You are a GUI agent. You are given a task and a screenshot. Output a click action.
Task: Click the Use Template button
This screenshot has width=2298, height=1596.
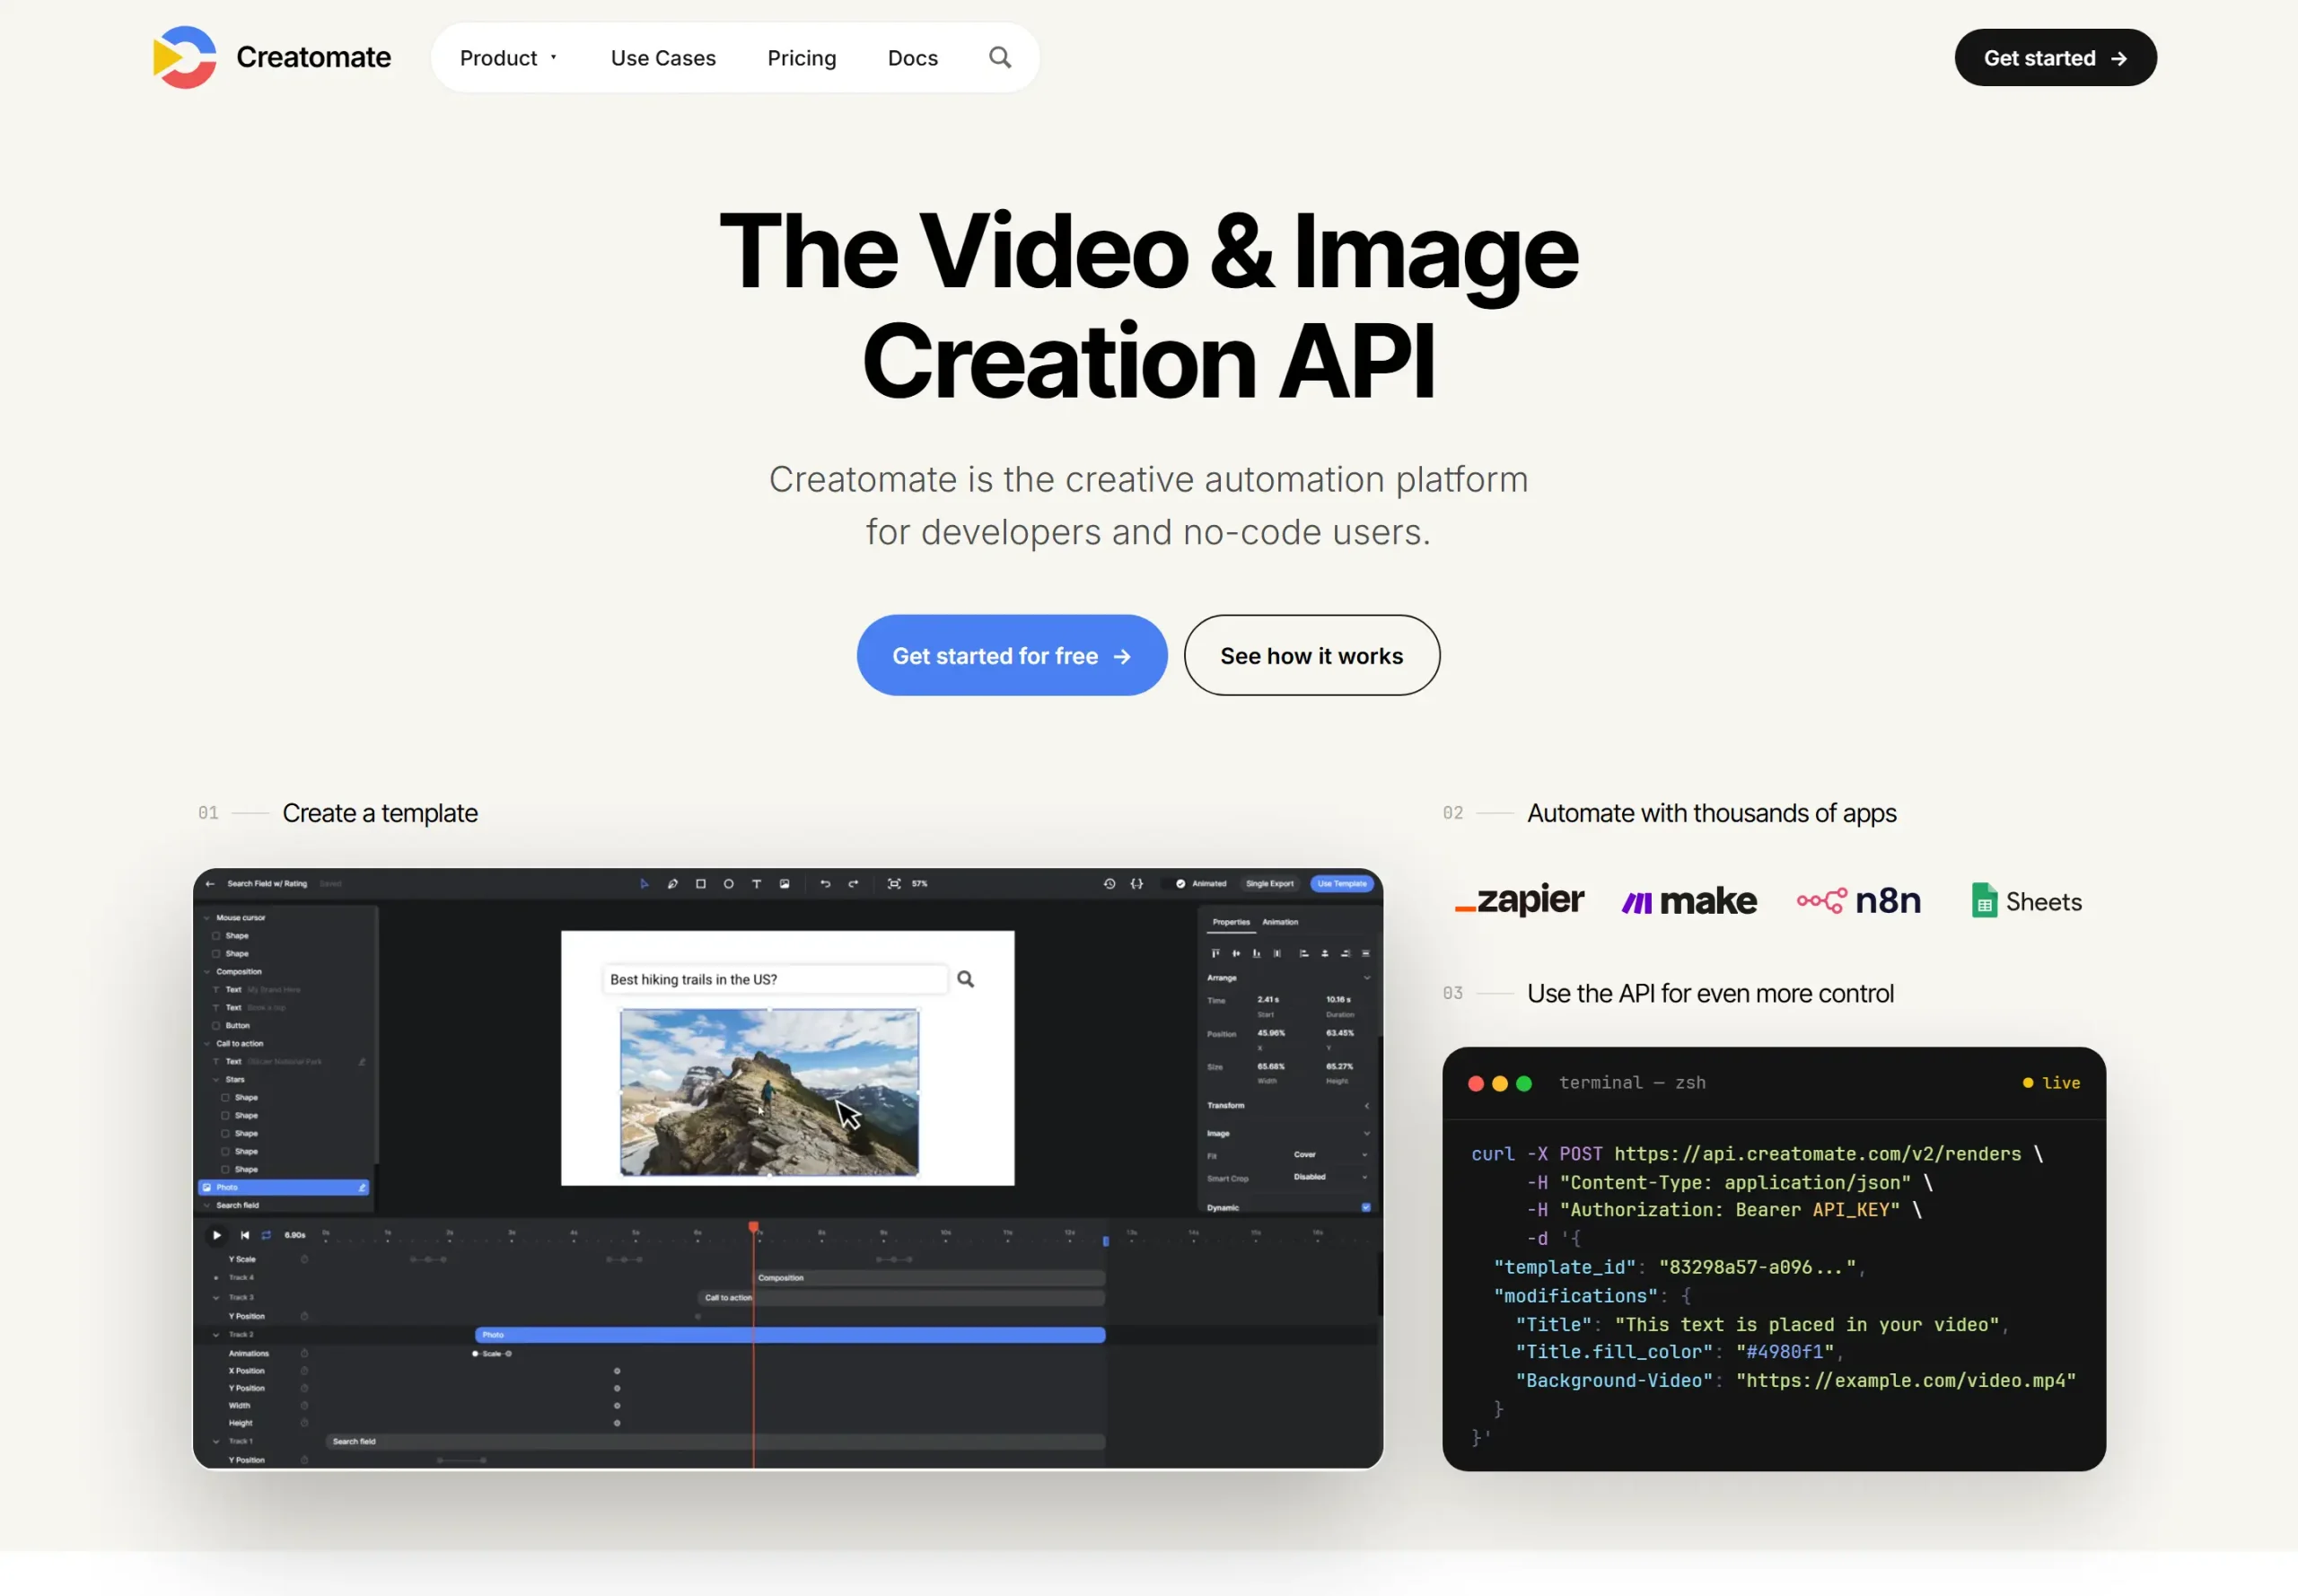1341,884
